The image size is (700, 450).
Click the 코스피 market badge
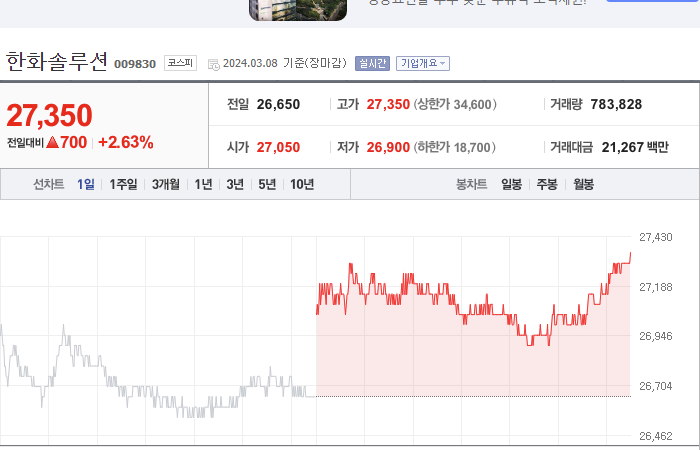pos(180,62)
